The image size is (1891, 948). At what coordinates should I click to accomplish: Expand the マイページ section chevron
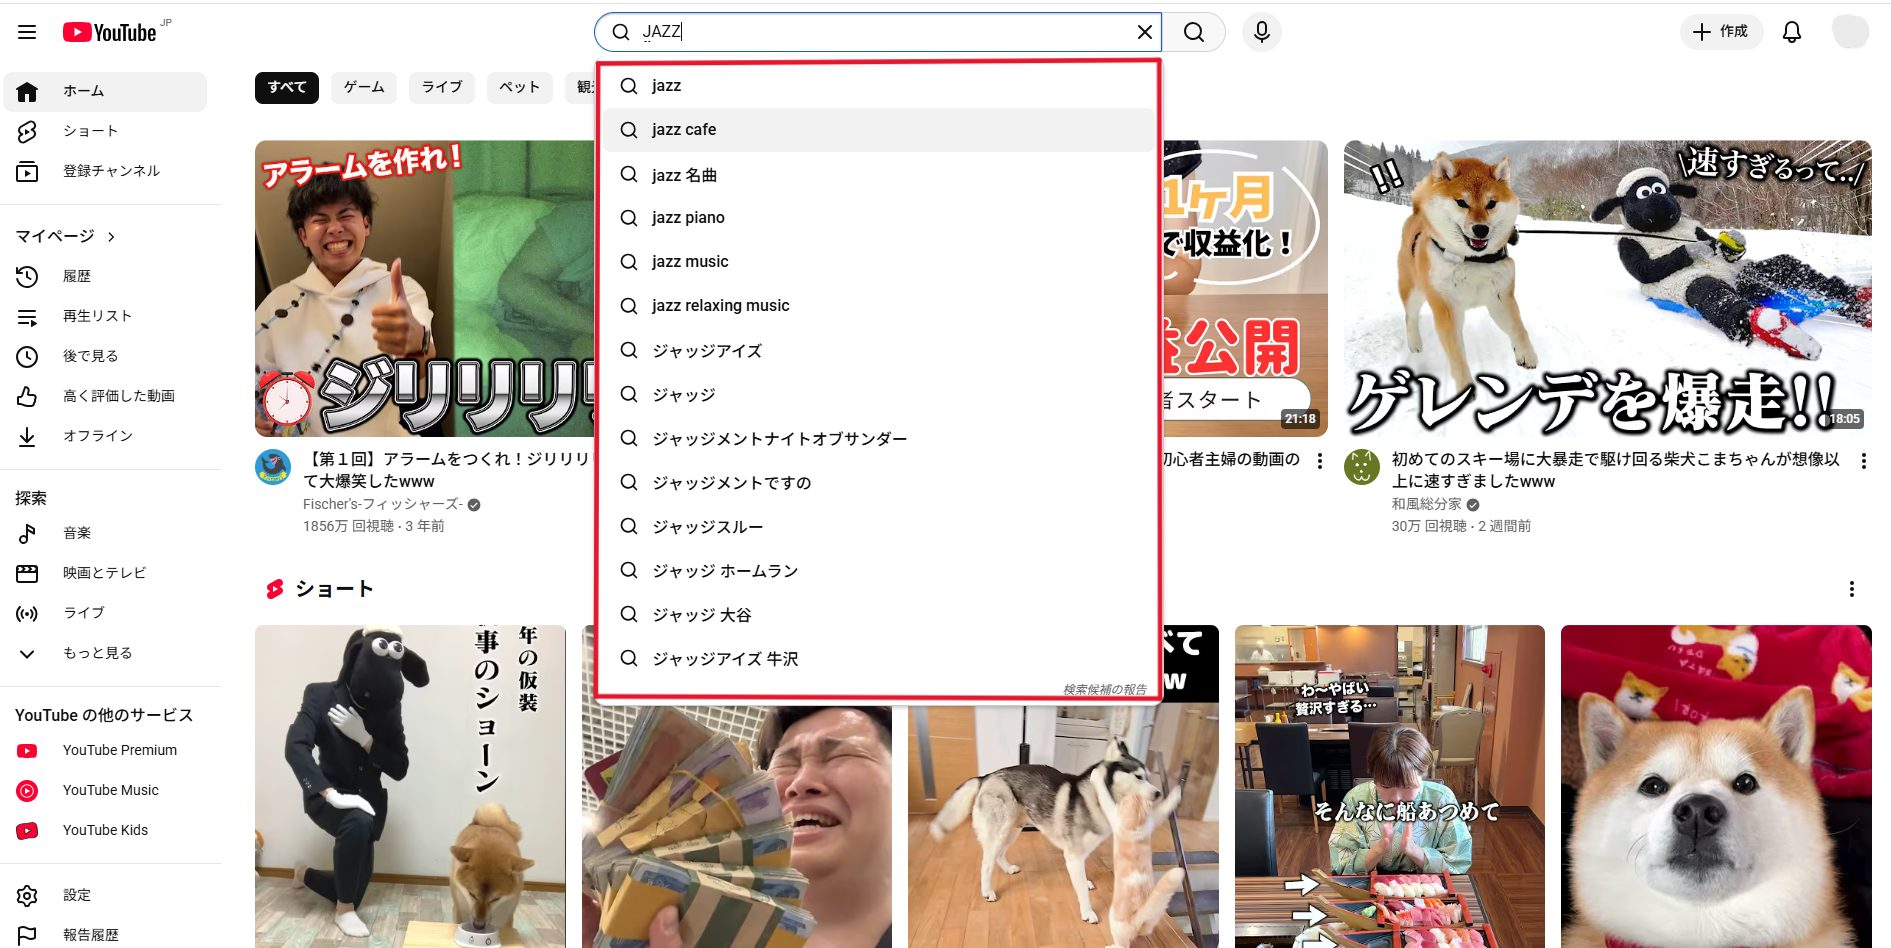111,237
